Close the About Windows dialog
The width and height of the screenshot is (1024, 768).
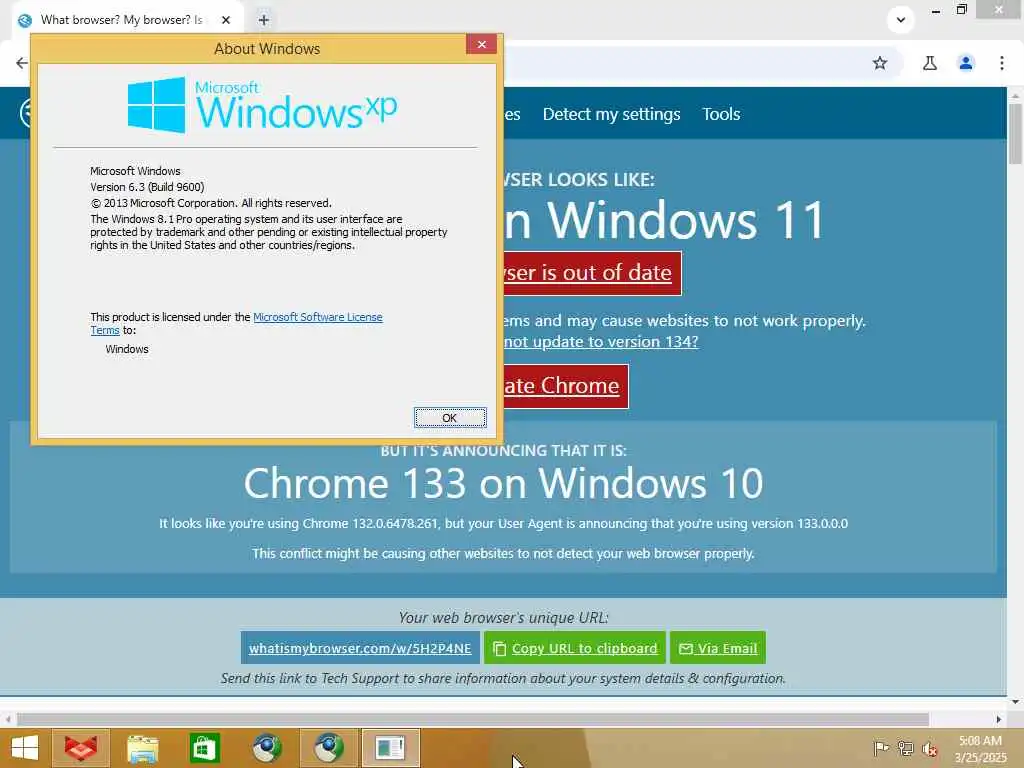(x=481, y=44)
